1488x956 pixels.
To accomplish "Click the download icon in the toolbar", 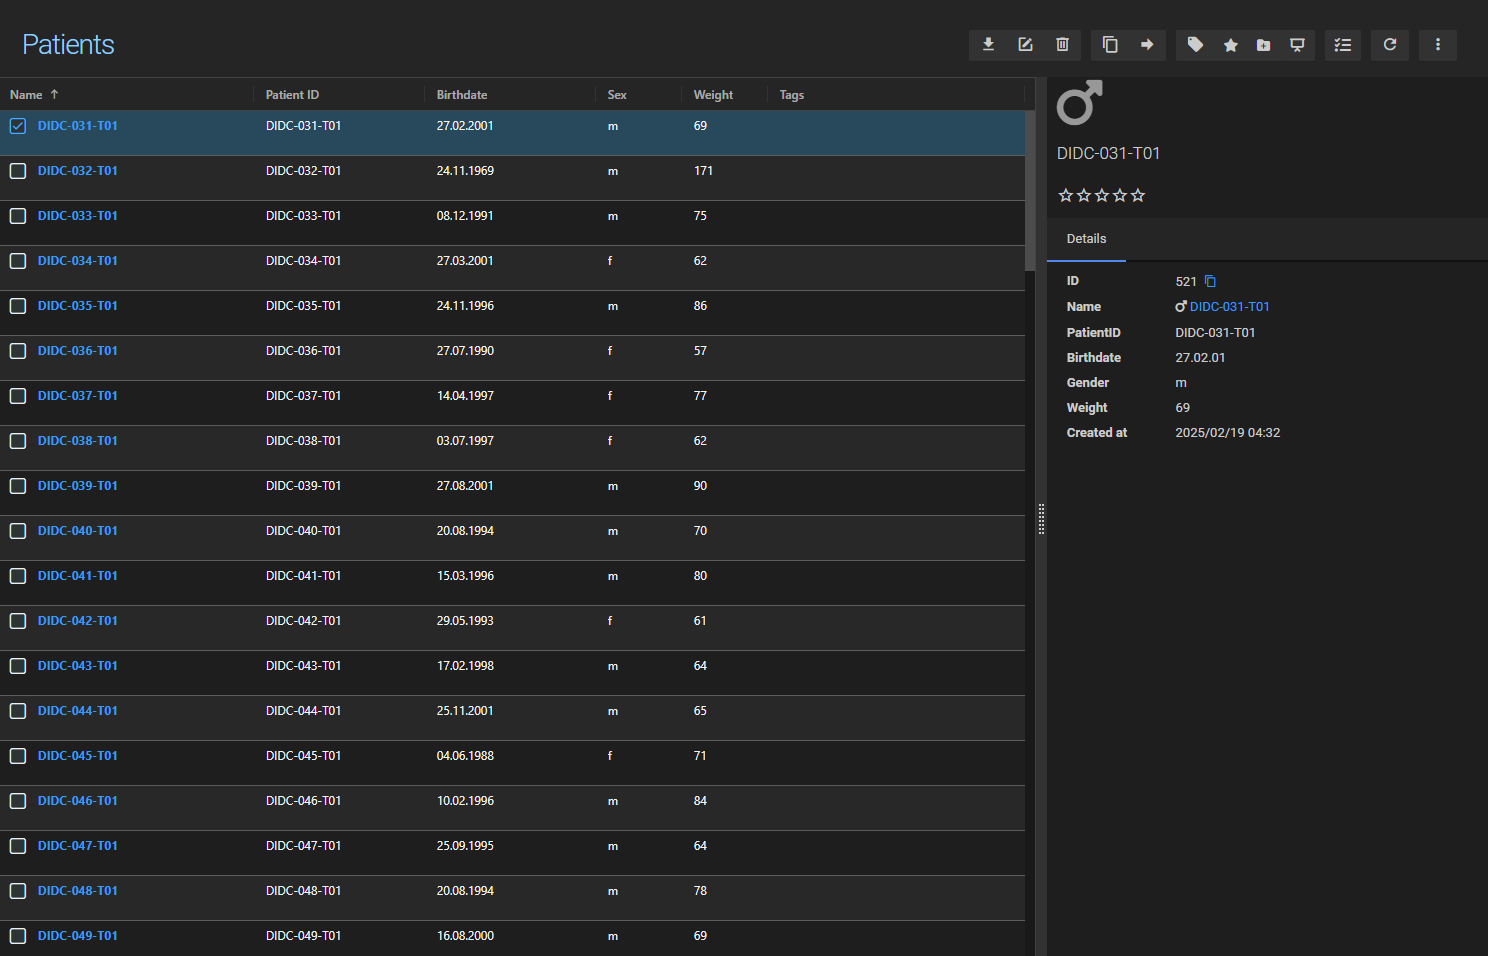I will (x=988, y=45).
